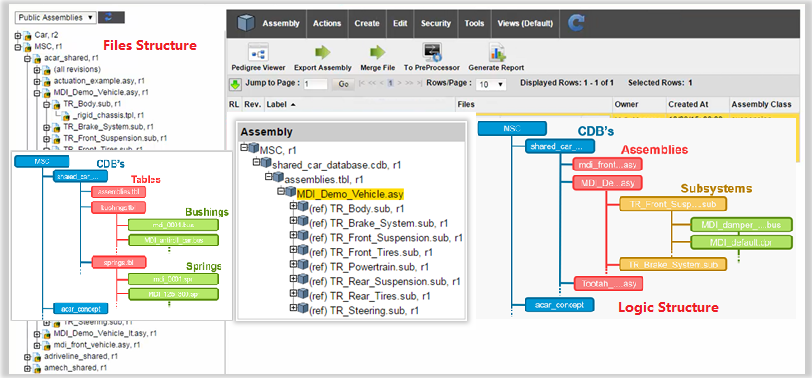Open the Edit menu
This screenshot has width=812, height=378.
pos(400,23)
